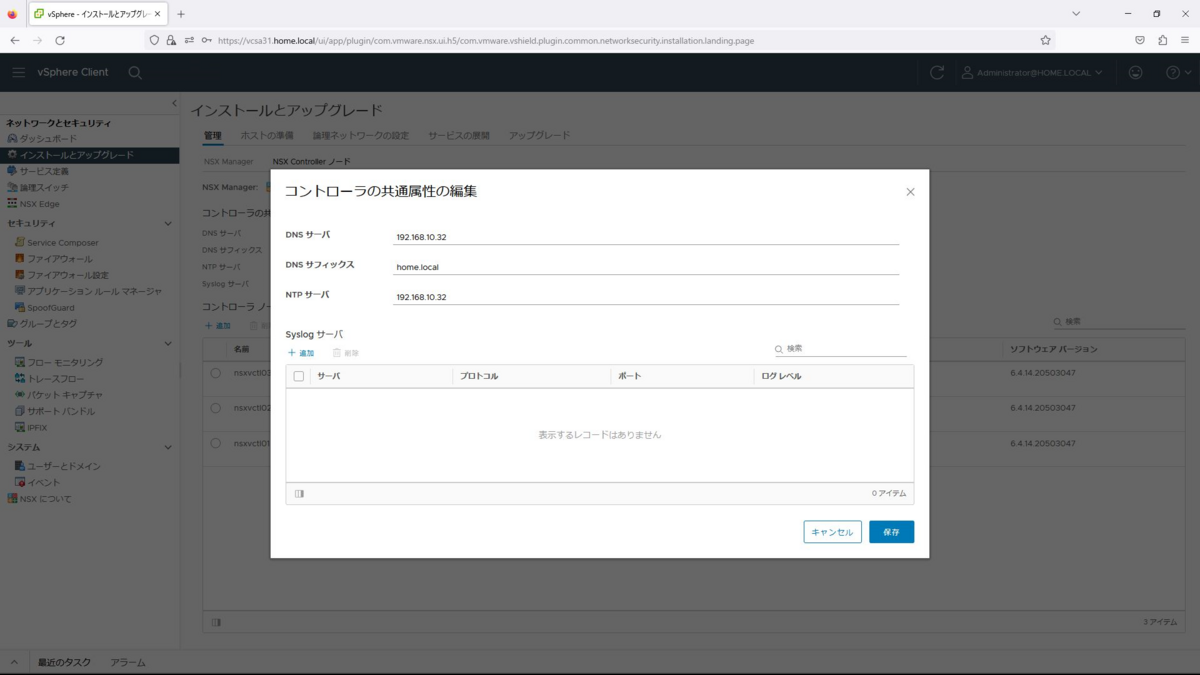Image resolution: width=1200 pixels, height=675 pixels.
Task: Open the アラーム bottom tab
Action: coord(128,662)
